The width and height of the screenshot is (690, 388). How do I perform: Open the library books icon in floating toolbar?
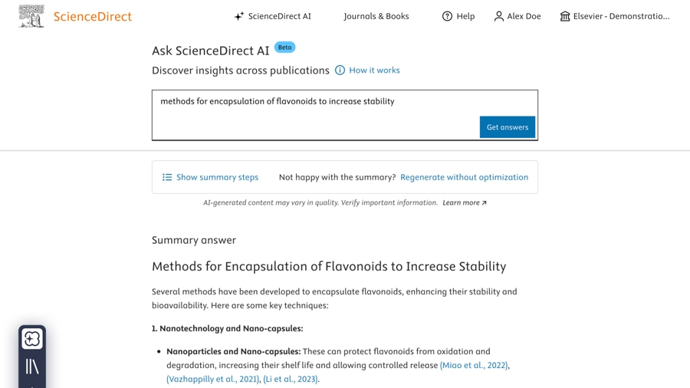(32, 366)
